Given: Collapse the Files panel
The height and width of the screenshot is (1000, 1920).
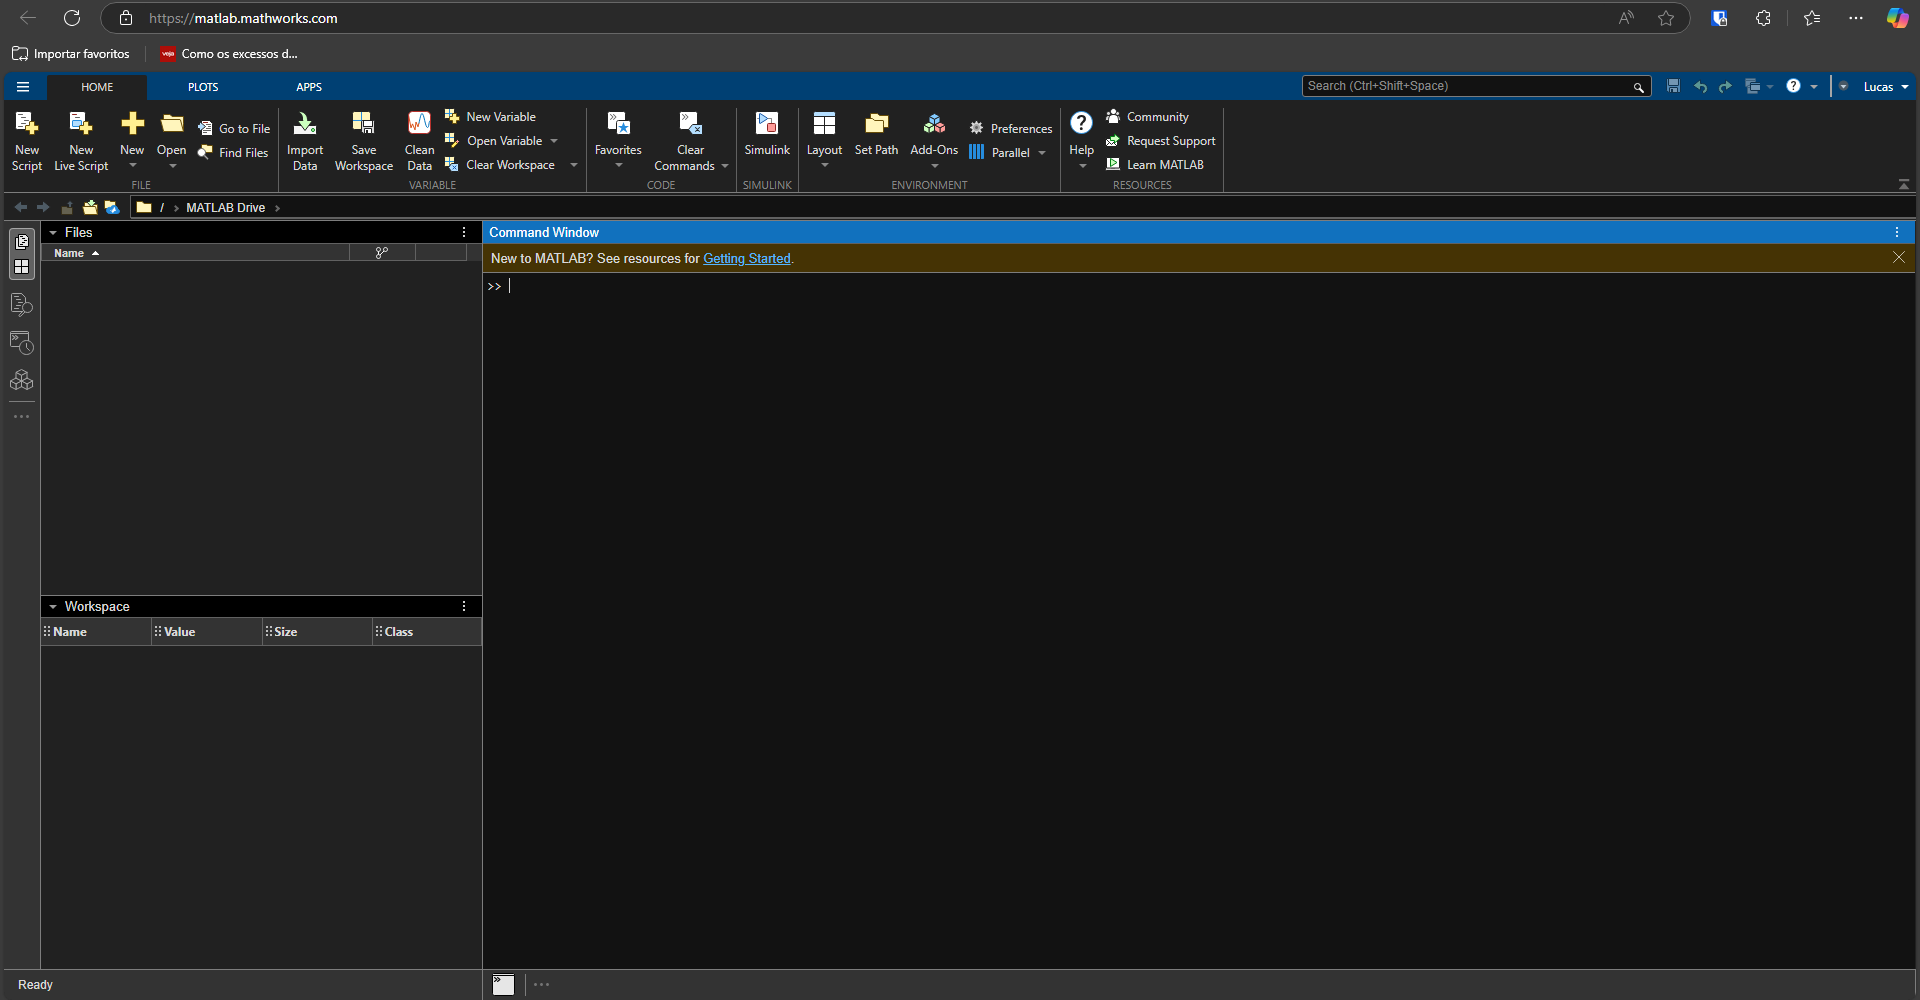Looking at the screenshot, I should tap(53, 233).
